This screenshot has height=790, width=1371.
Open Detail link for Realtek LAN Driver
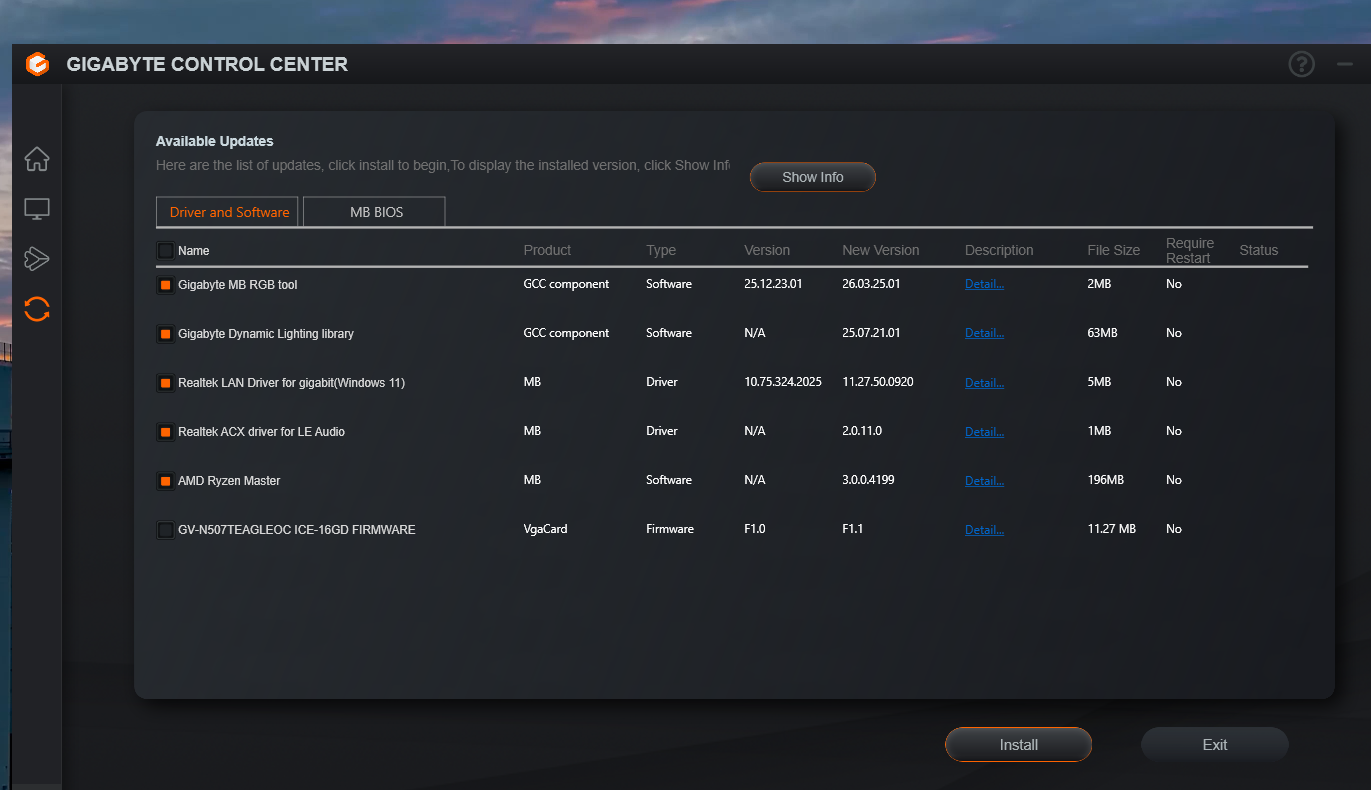tap(984, 382)
